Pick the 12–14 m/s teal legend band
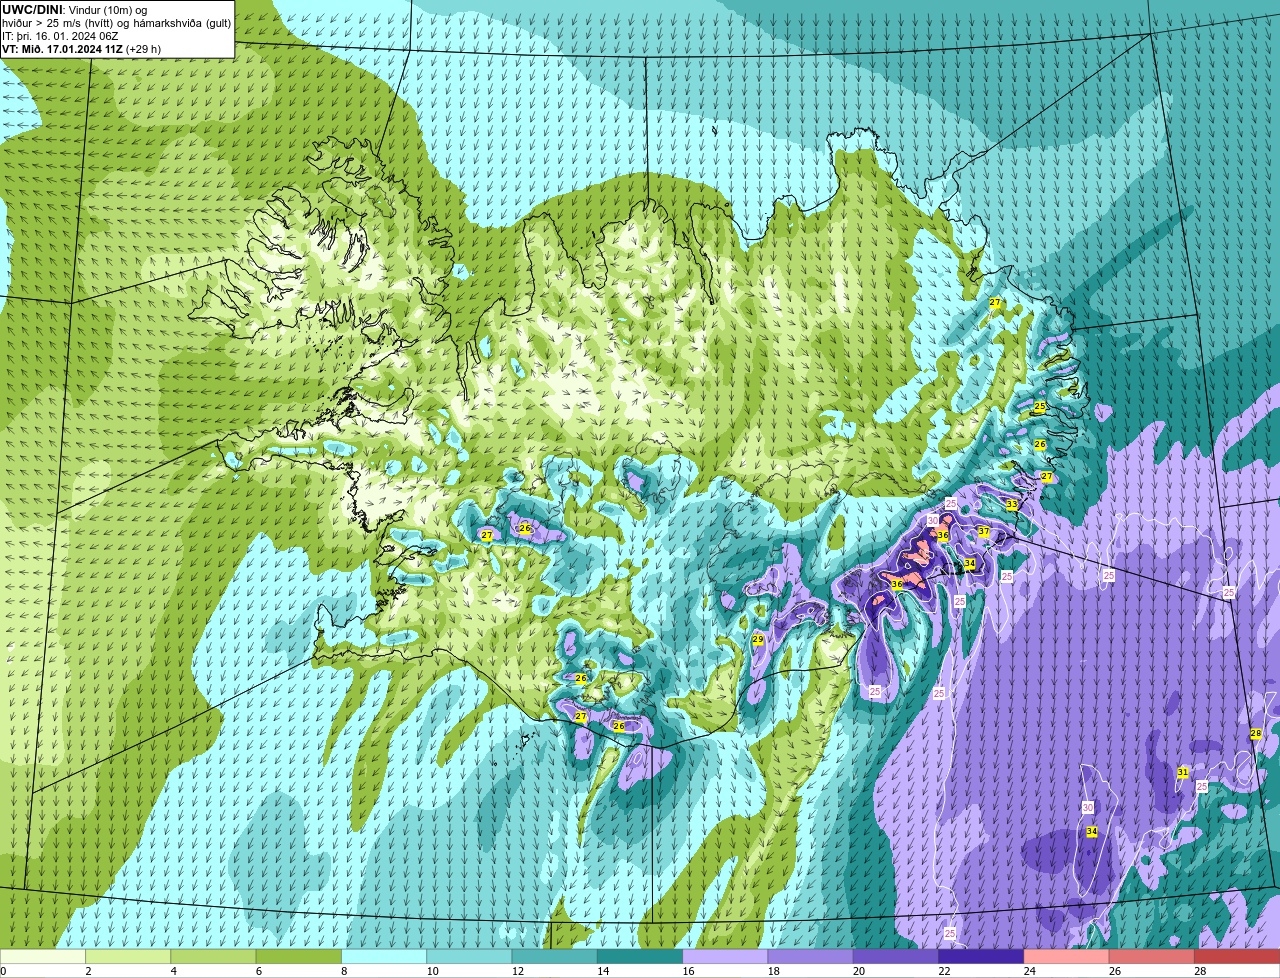Viewport: 1280px width, 978px height. point(555,957)
